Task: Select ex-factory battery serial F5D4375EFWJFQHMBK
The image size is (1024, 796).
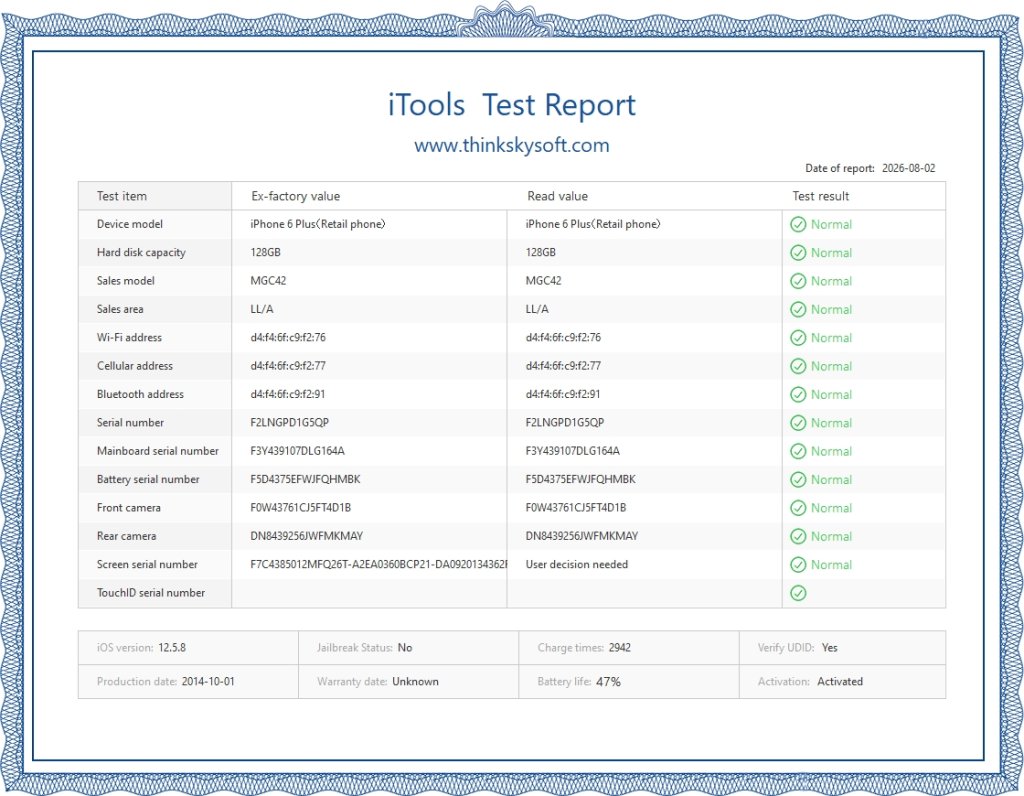Action: [x=305, y=479]
